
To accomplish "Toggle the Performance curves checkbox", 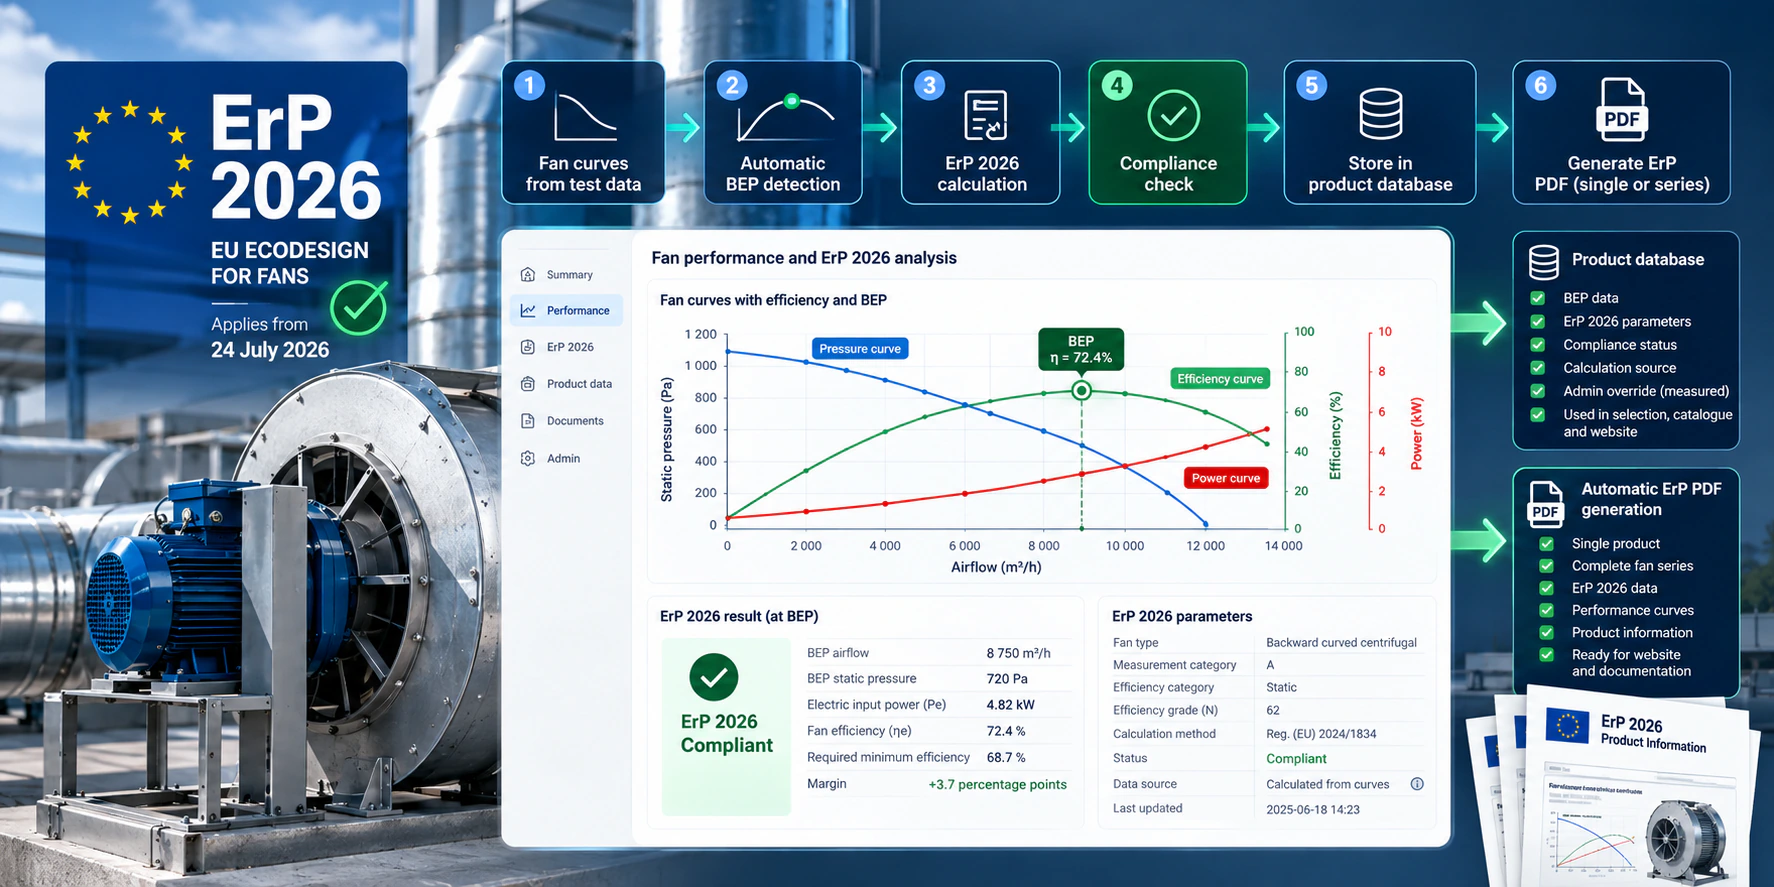I will (x=1546, y=610).
